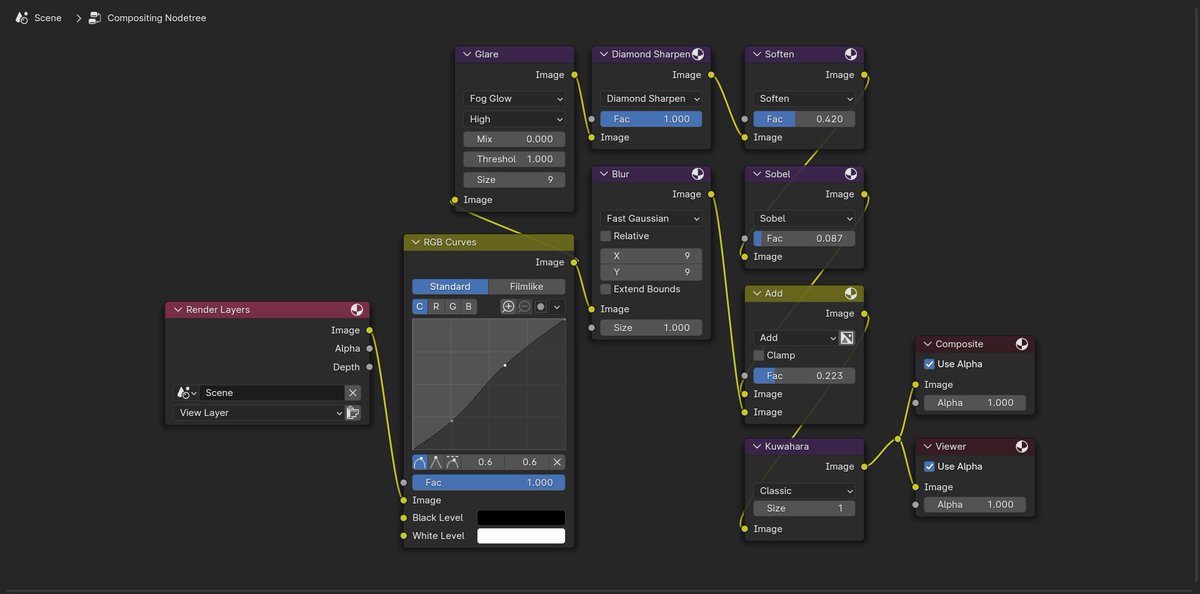Enable Clamp checkbox in Add node

pyautogui.click(x=759, y=355)
